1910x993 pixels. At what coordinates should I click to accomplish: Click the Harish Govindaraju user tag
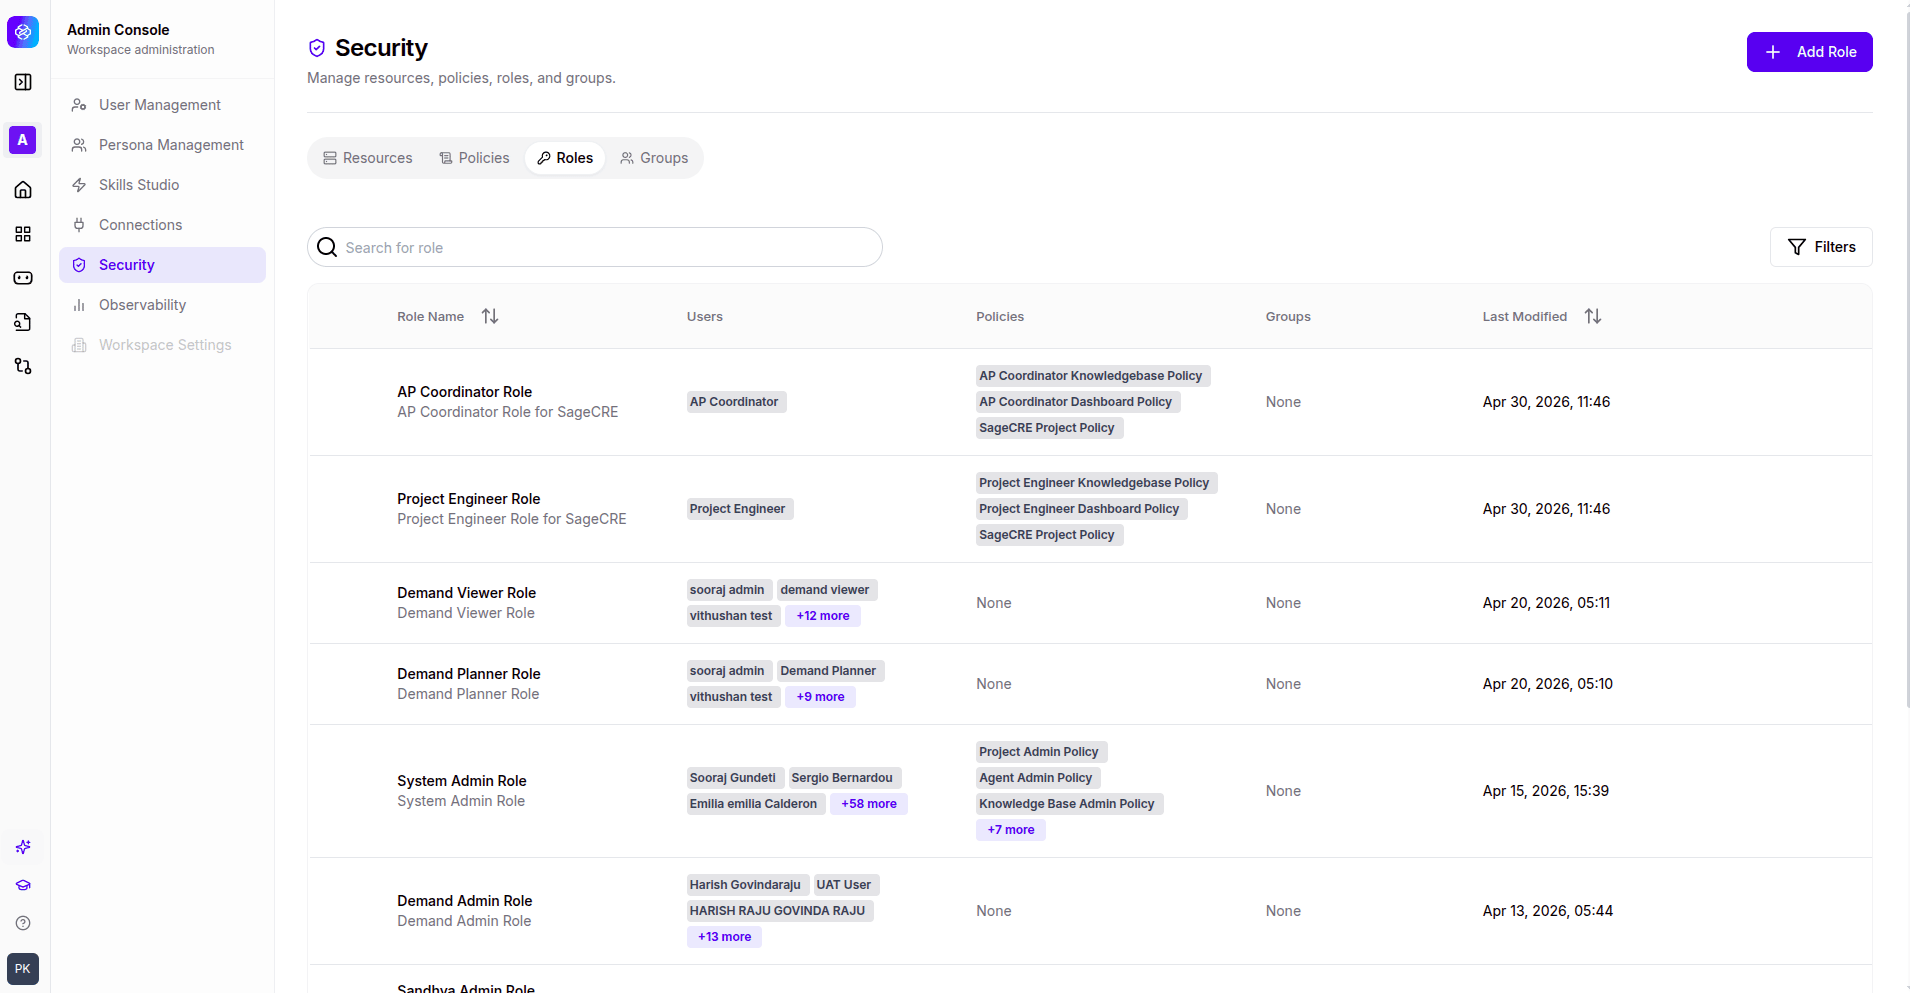[748, 885]
